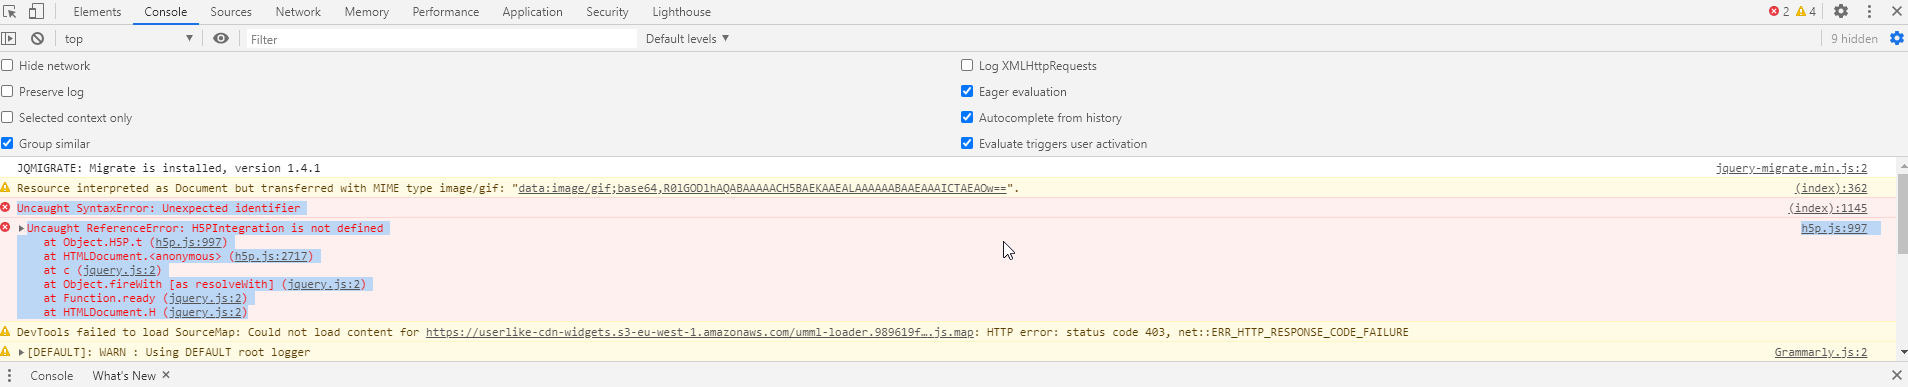
Task: Open the top execution context dropdown
Action: 128,38
